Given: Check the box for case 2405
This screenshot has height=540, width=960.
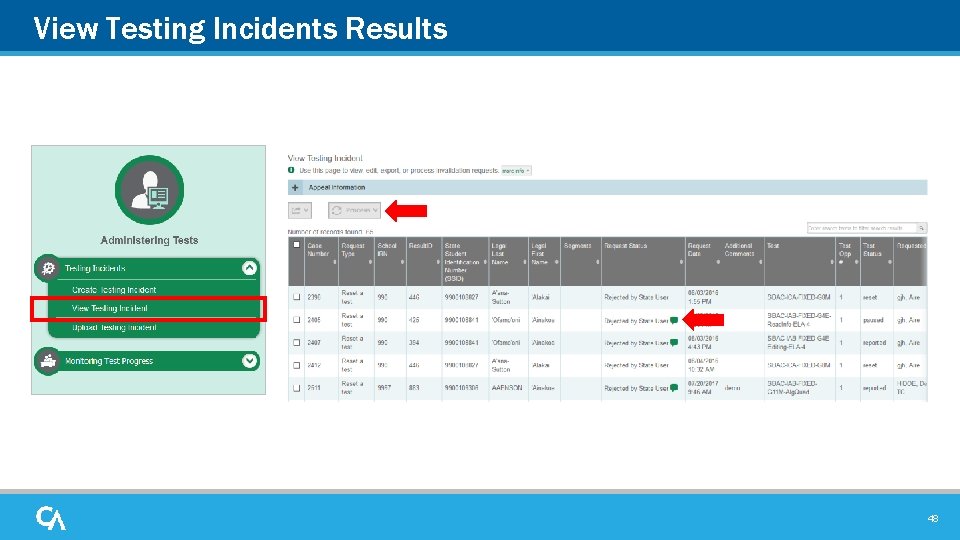Looking at the screenshot, I should pyautogui.click(x=297, y=320).
